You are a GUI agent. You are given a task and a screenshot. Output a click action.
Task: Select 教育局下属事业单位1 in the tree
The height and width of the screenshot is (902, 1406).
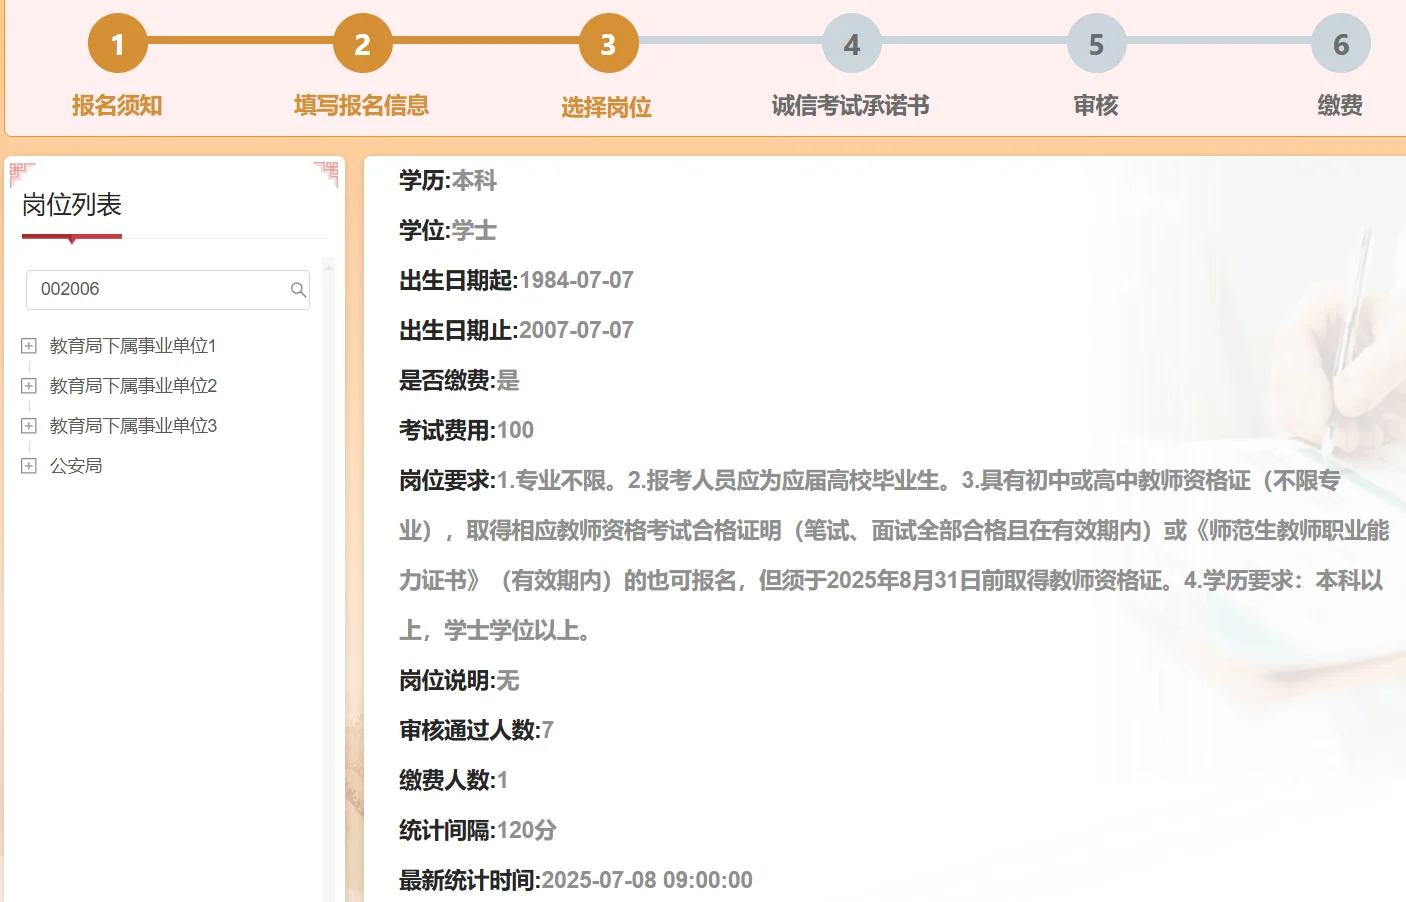(133, 346)
